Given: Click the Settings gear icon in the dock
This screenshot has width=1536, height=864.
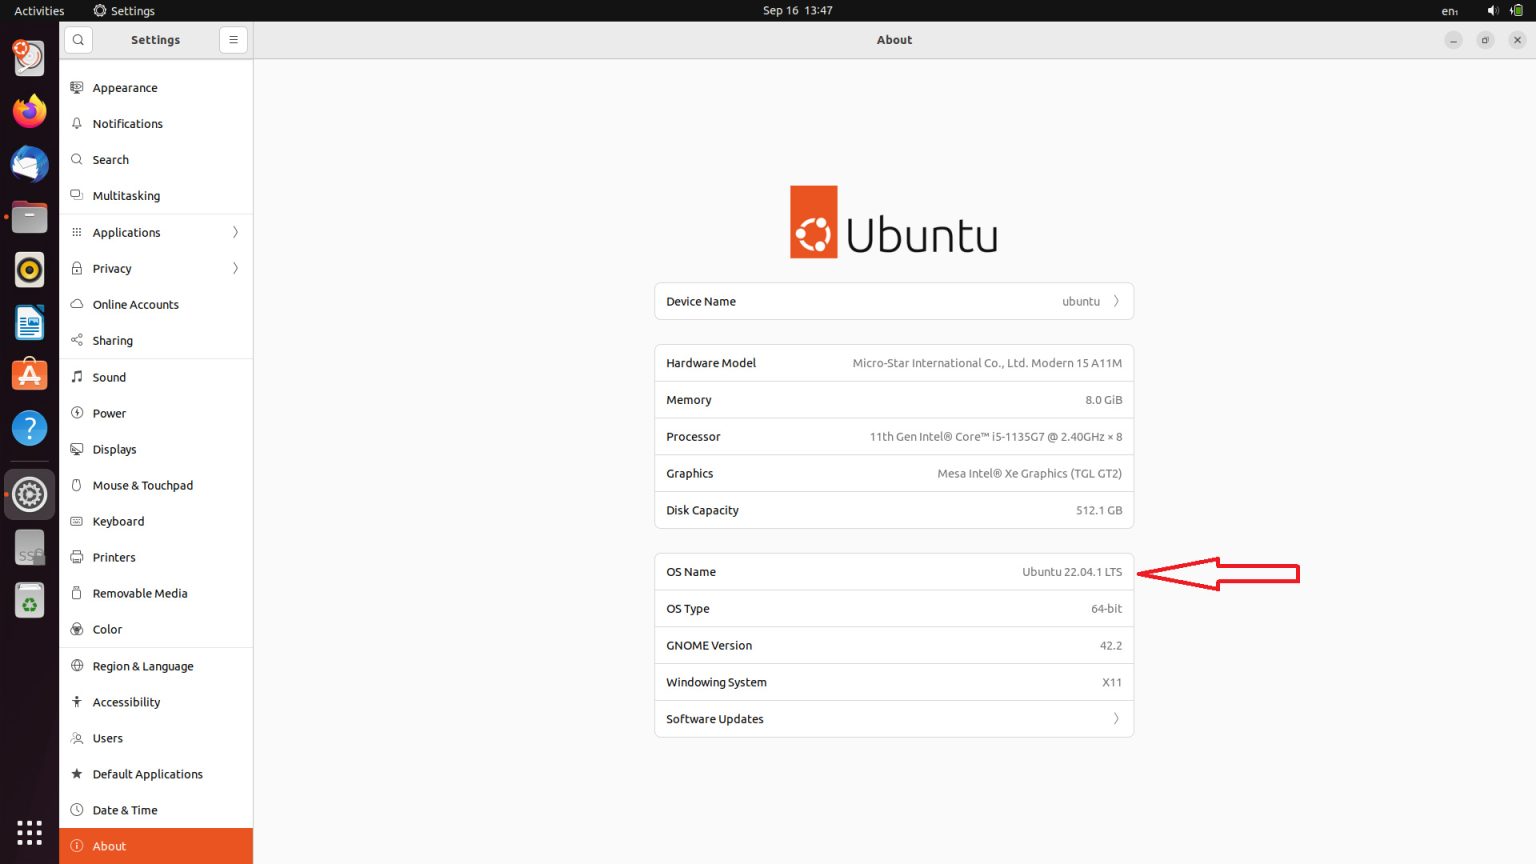Looking at the screenshot, I should [x=28, y=494].
